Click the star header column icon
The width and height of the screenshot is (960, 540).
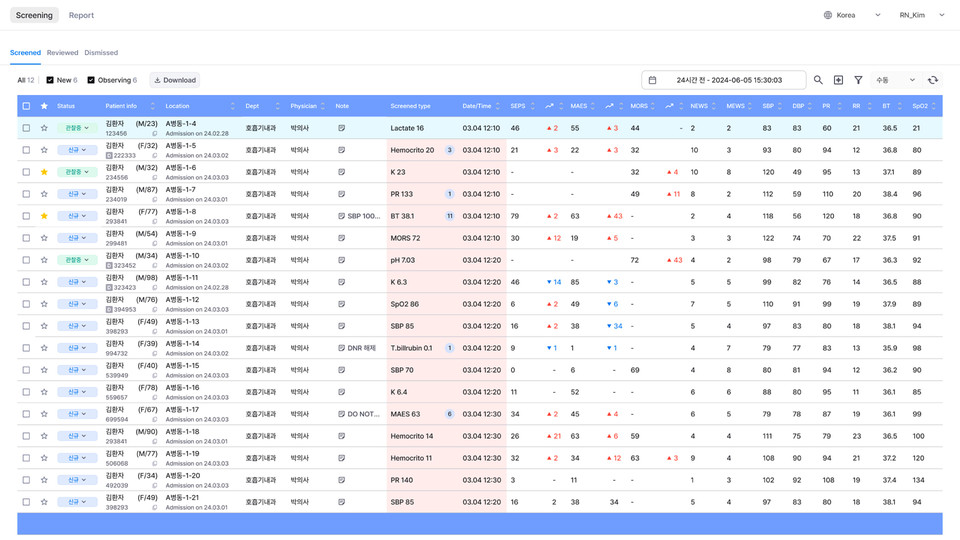pos(44,106)
